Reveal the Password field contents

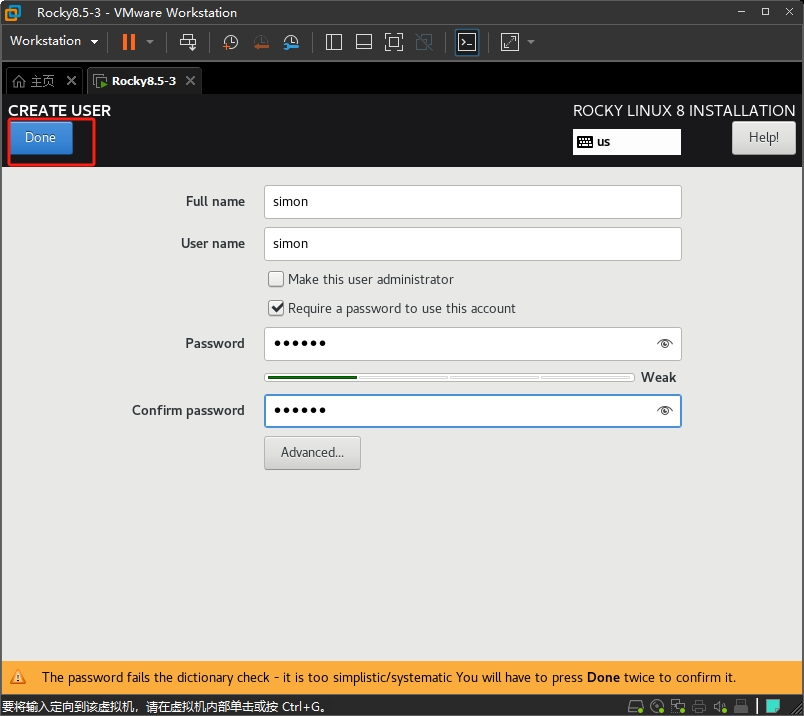coord(665,344)
